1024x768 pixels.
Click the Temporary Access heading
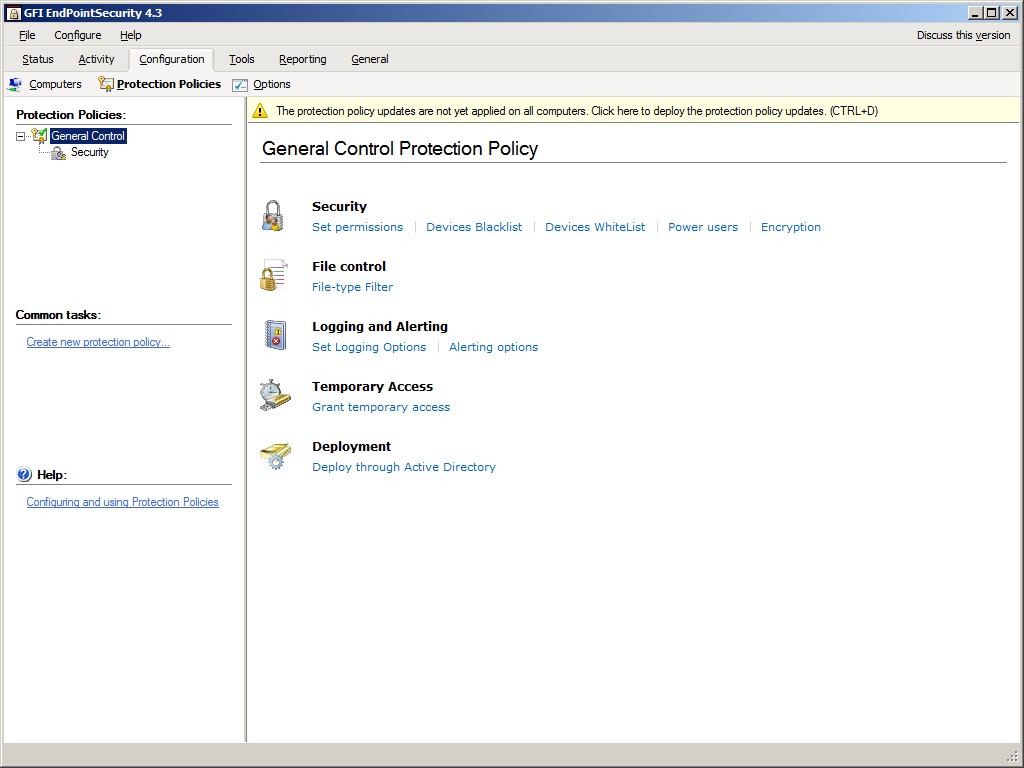372,387
